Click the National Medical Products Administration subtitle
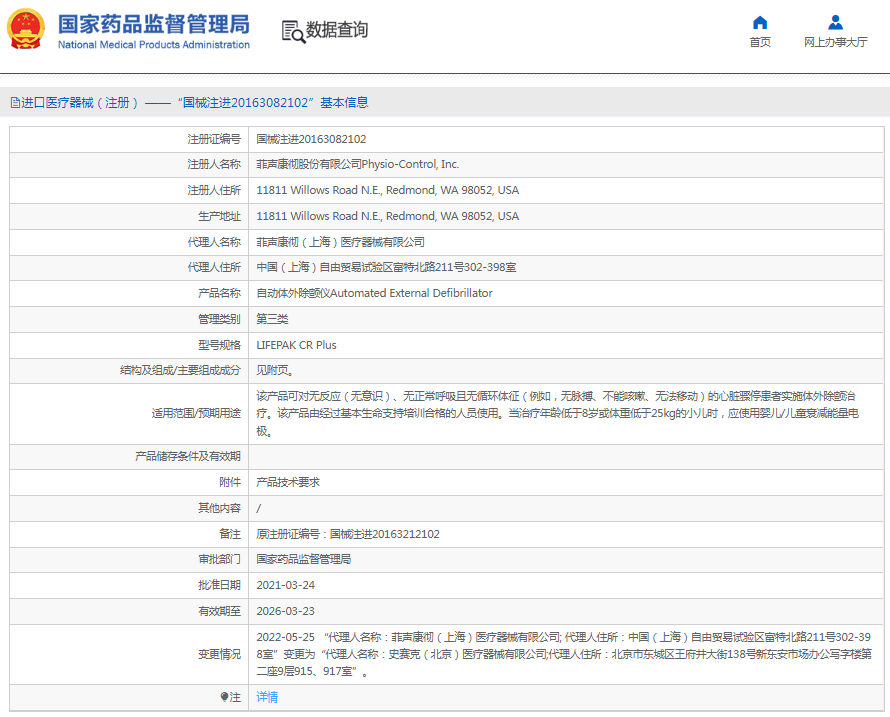Screen dimensions: 890x717 click(153, 45)
